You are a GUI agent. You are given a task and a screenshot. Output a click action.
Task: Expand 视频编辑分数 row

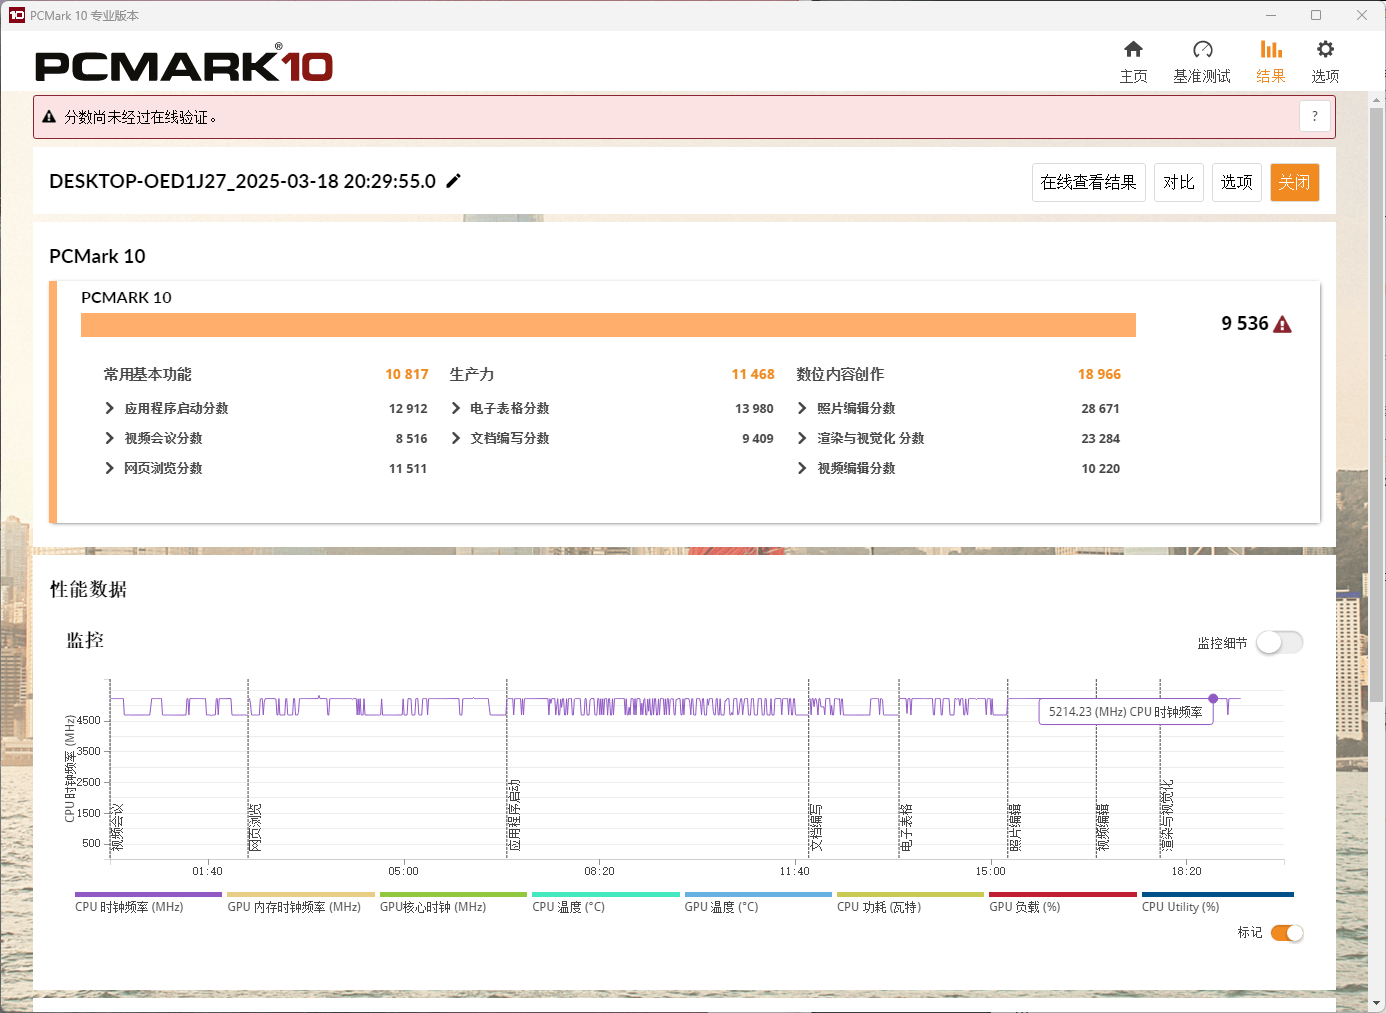(802, 468)
